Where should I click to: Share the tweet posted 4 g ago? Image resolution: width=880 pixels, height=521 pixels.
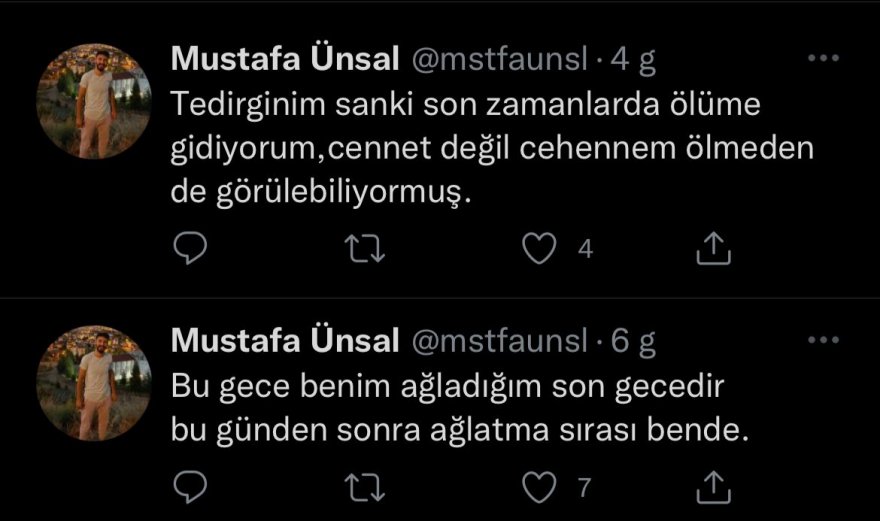tap(714, 248)
